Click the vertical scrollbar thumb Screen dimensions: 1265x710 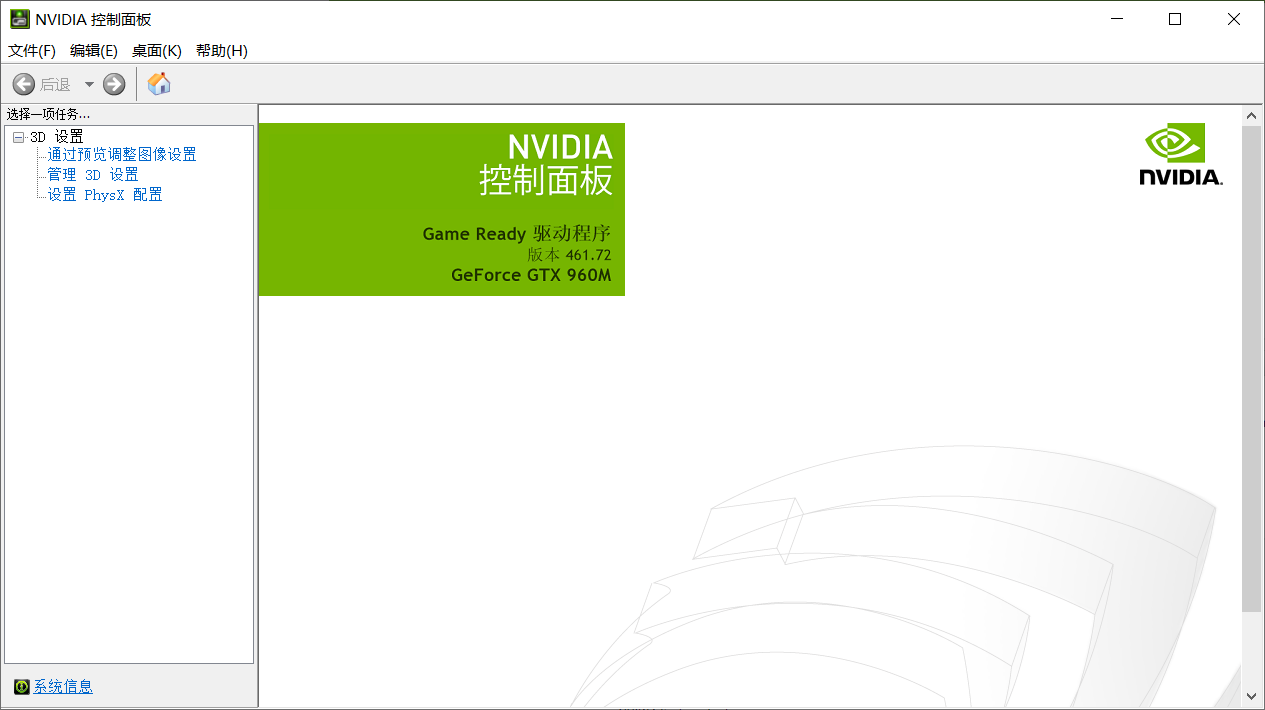coord(1252,368)
